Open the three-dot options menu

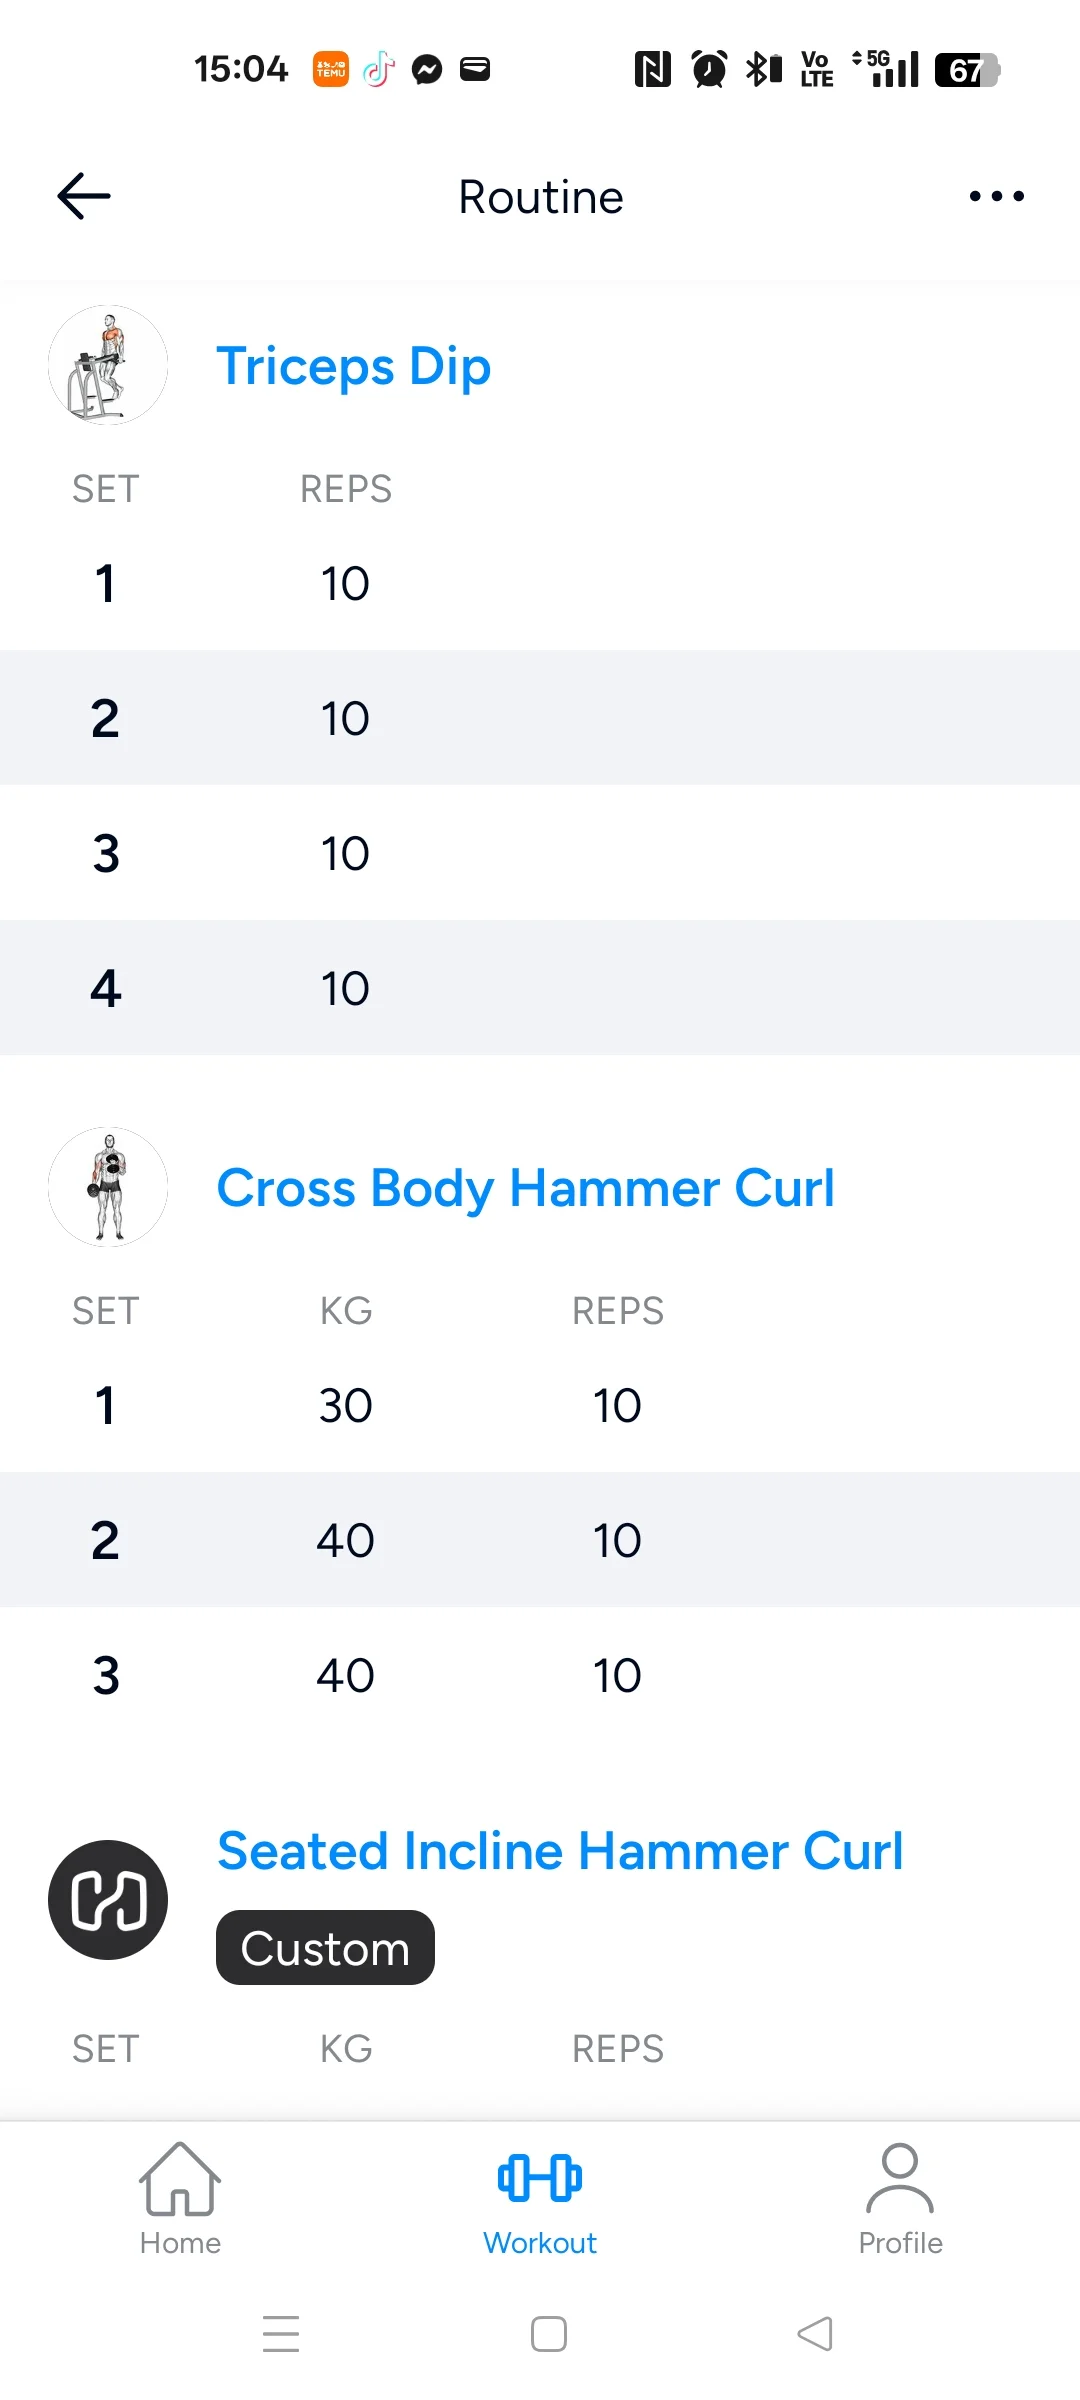point(996,196)
